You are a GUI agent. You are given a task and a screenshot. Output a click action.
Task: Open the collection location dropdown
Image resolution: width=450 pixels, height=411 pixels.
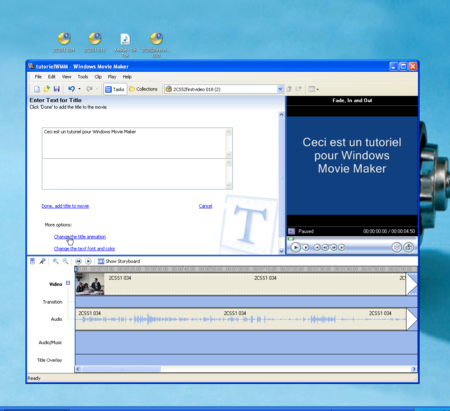tap(280, 89)
